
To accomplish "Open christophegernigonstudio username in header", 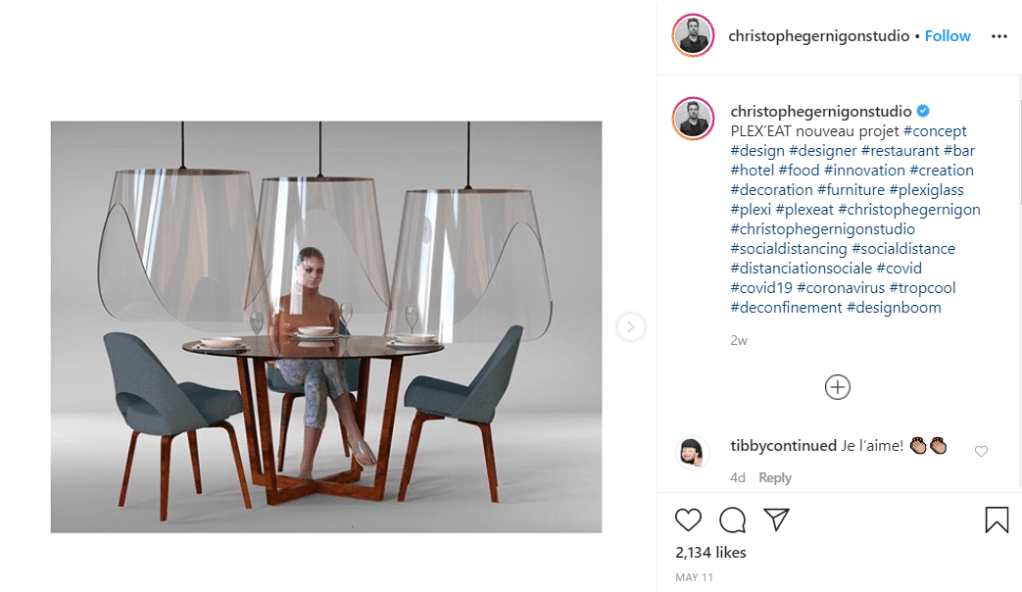I will click(819, 36).
